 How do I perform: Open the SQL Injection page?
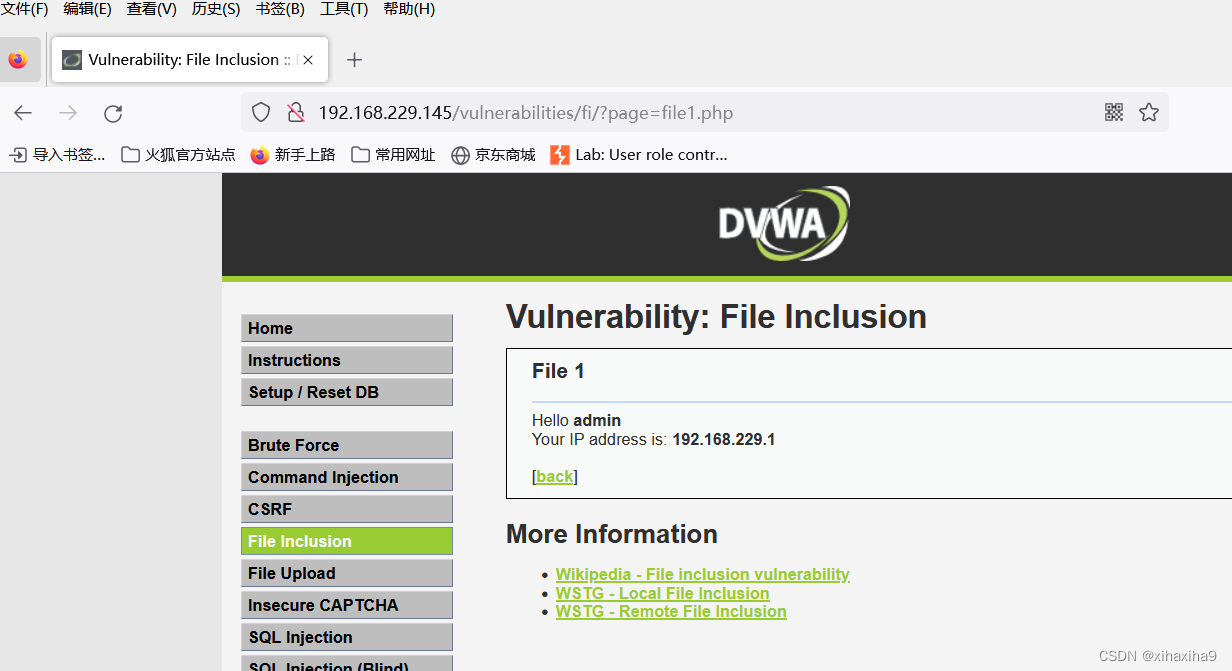347,637
